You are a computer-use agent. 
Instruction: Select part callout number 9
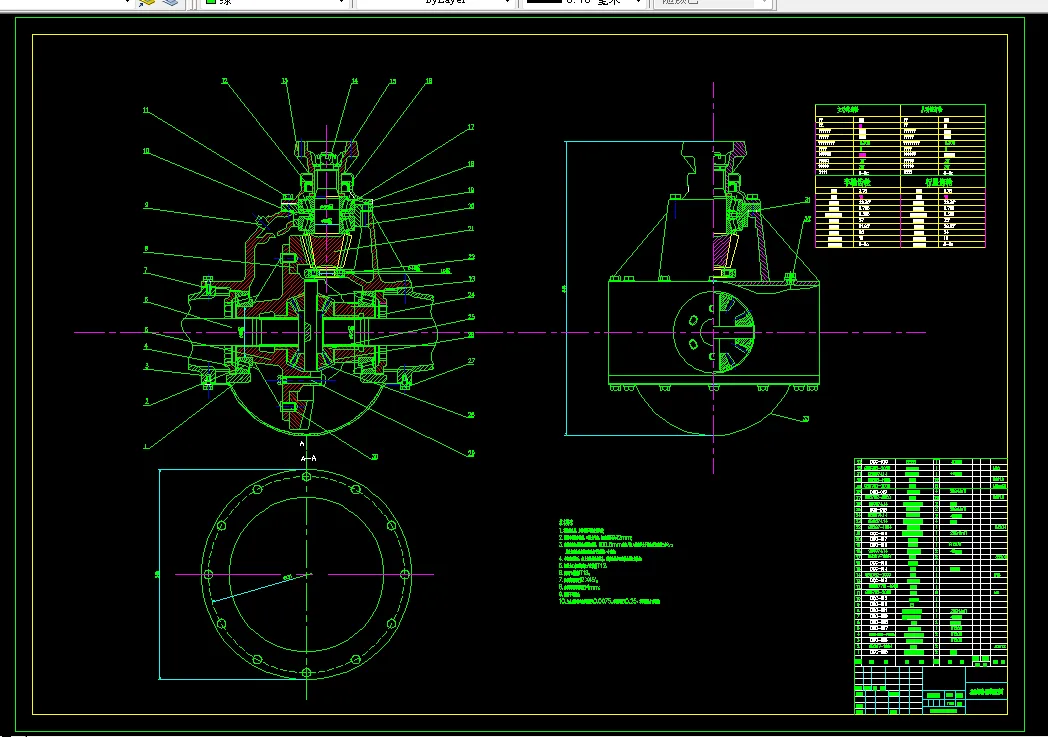click(x=146, y=205)
